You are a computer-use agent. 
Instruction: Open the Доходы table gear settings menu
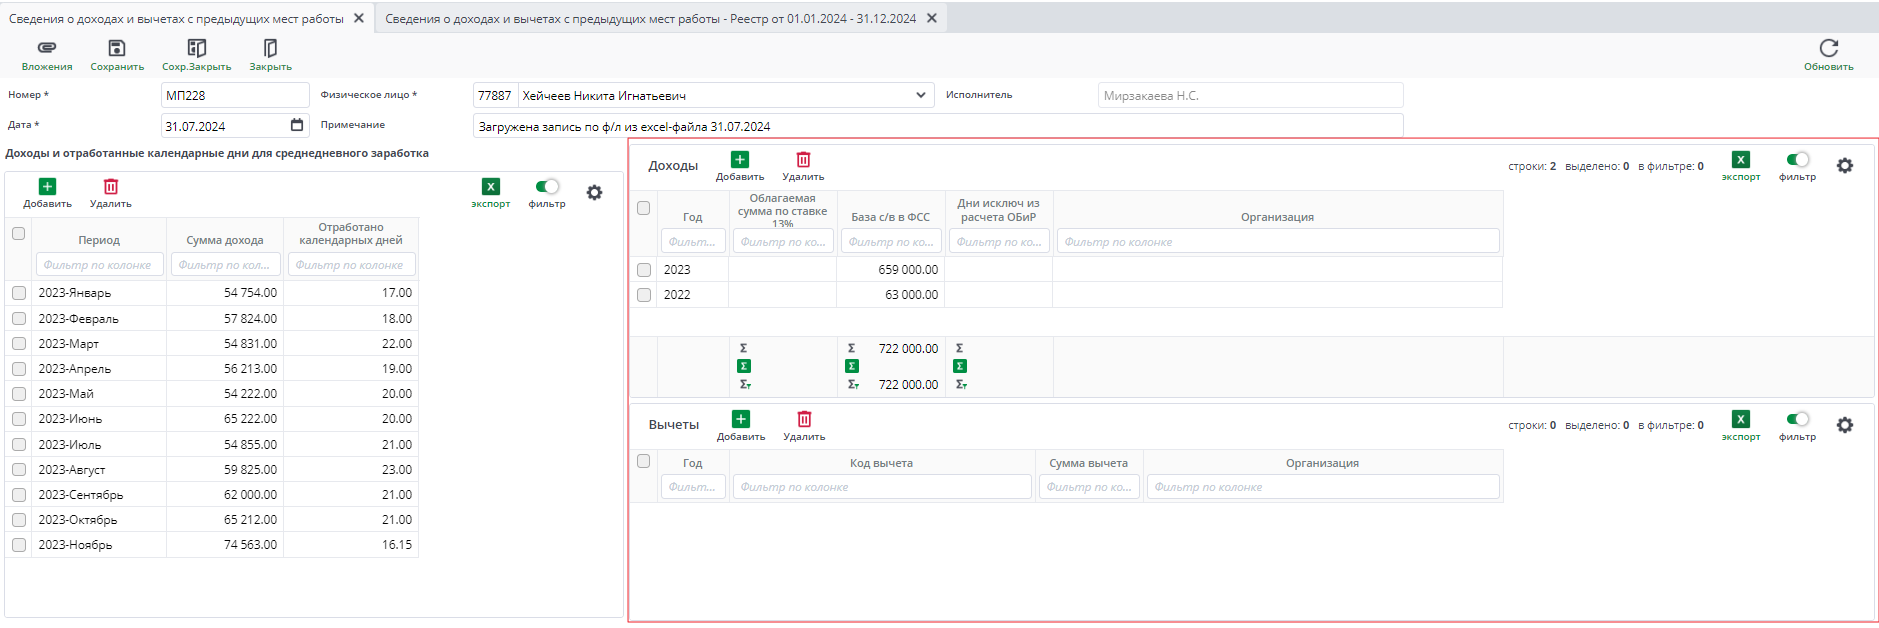1845,166
